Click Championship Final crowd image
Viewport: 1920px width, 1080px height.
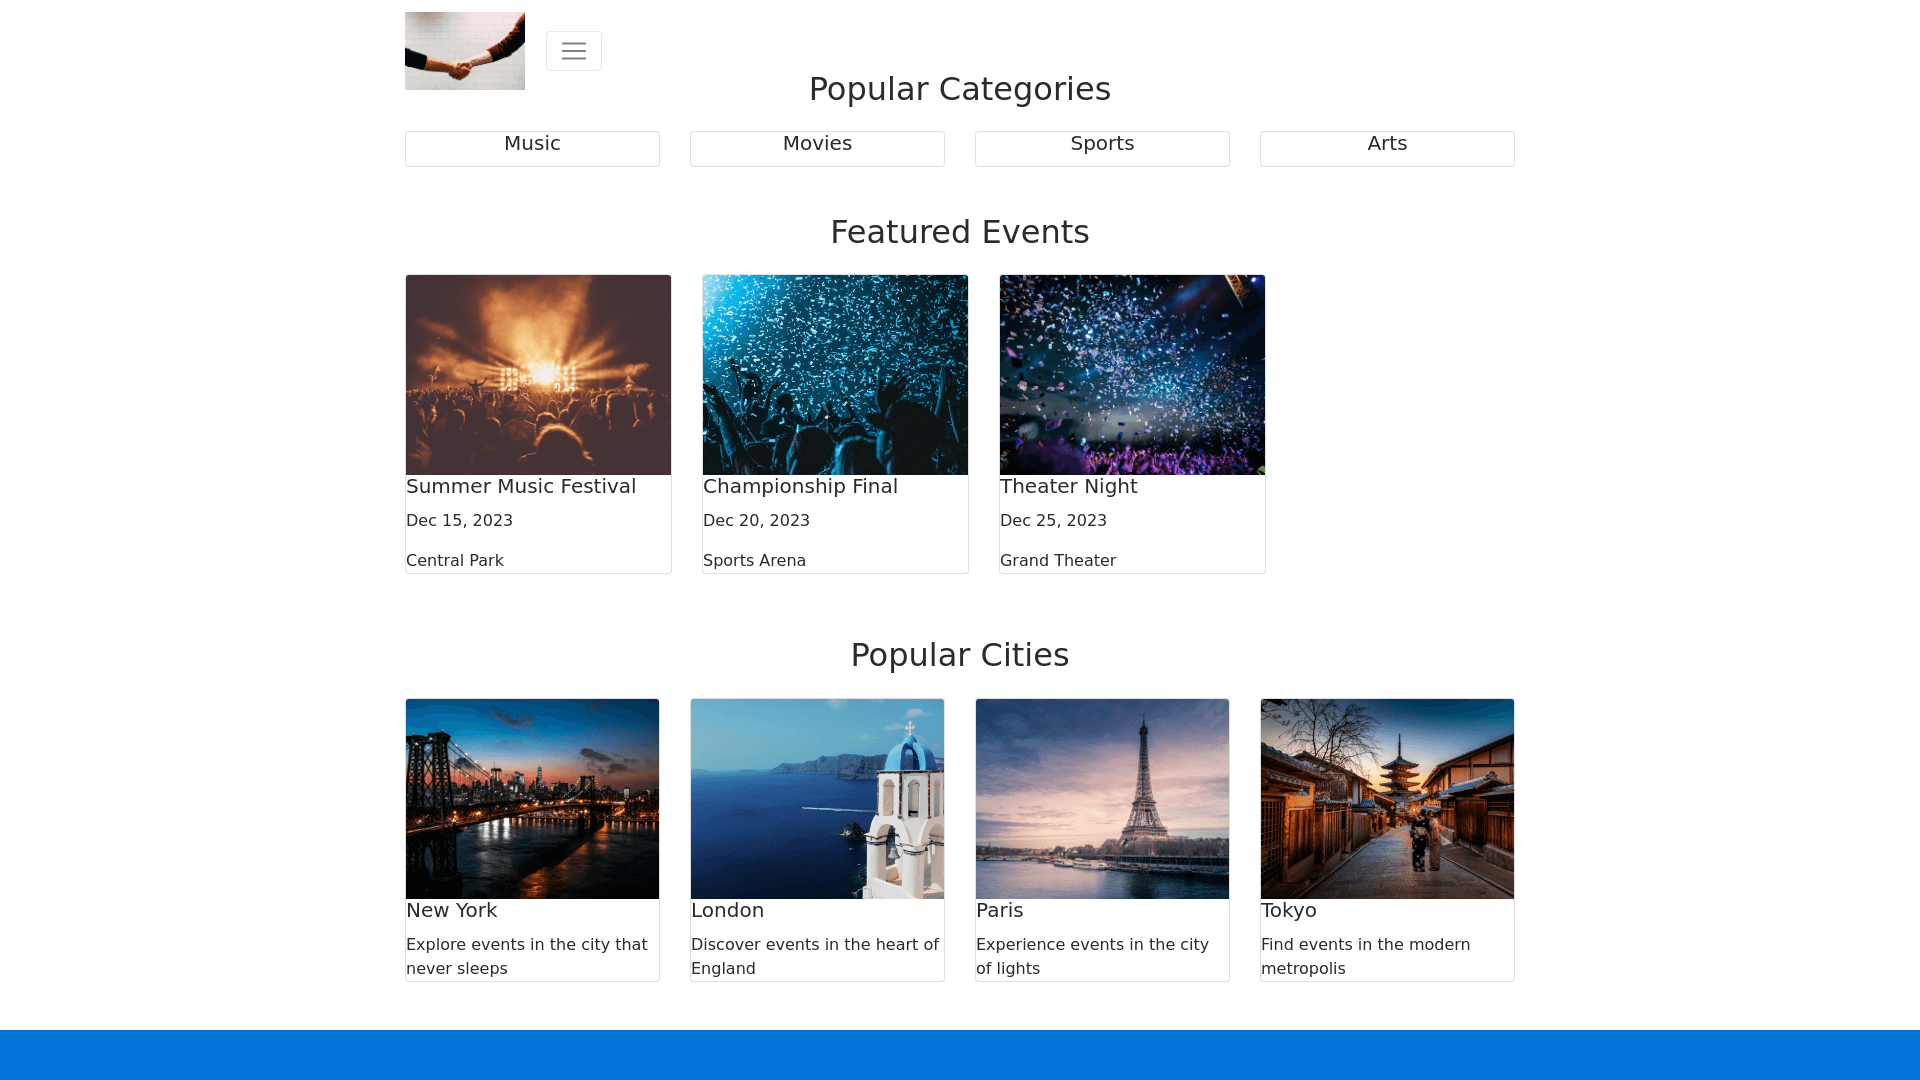835,375
